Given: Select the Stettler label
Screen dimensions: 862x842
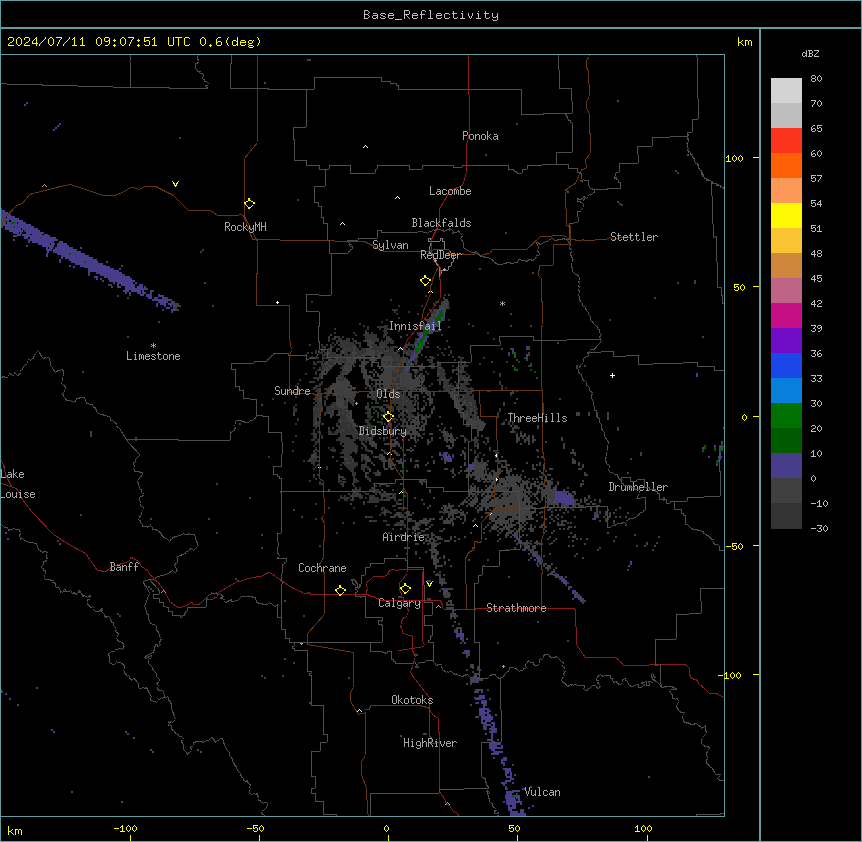Looking at the screenshot, I should [x=634, y=237].
